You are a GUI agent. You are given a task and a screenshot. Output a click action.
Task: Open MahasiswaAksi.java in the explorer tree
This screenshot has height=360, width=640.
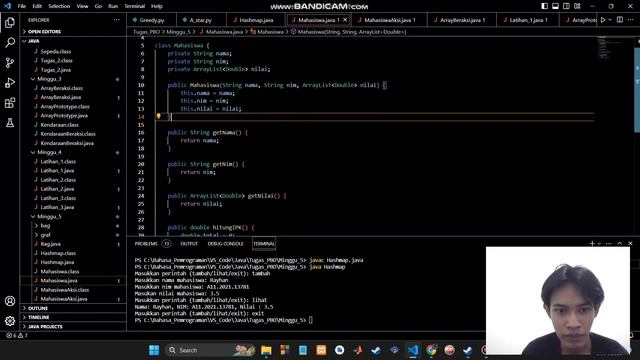tap(64, 299)
